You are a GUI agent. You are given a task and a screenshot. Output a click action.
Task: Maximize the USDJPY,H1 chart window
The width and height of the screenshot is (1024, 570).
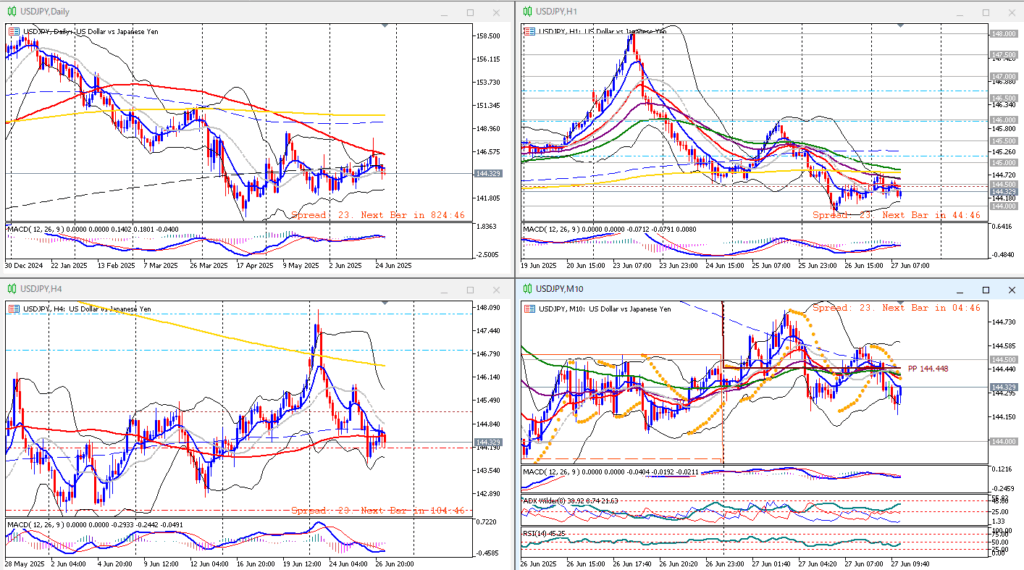point(986,12)
